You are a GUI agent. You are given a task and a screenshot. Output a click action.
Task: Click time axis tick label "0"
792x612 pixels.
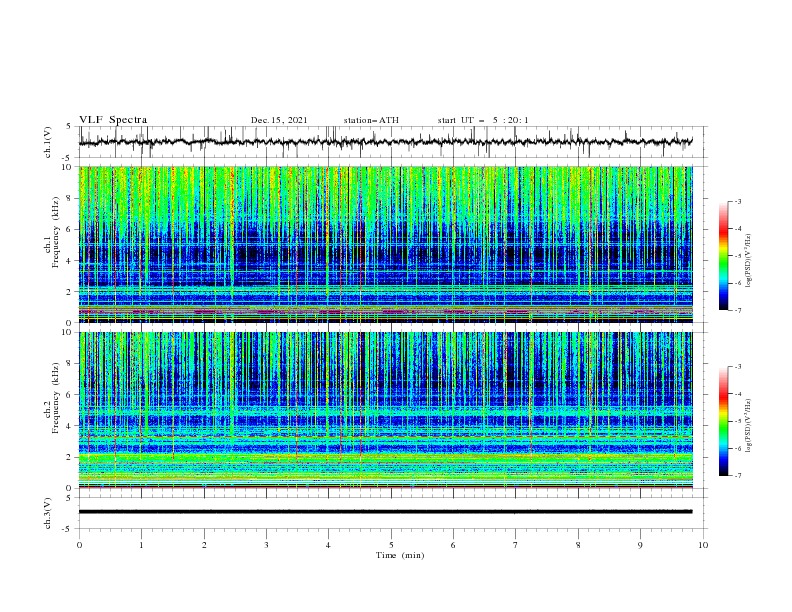click(79, 545)
